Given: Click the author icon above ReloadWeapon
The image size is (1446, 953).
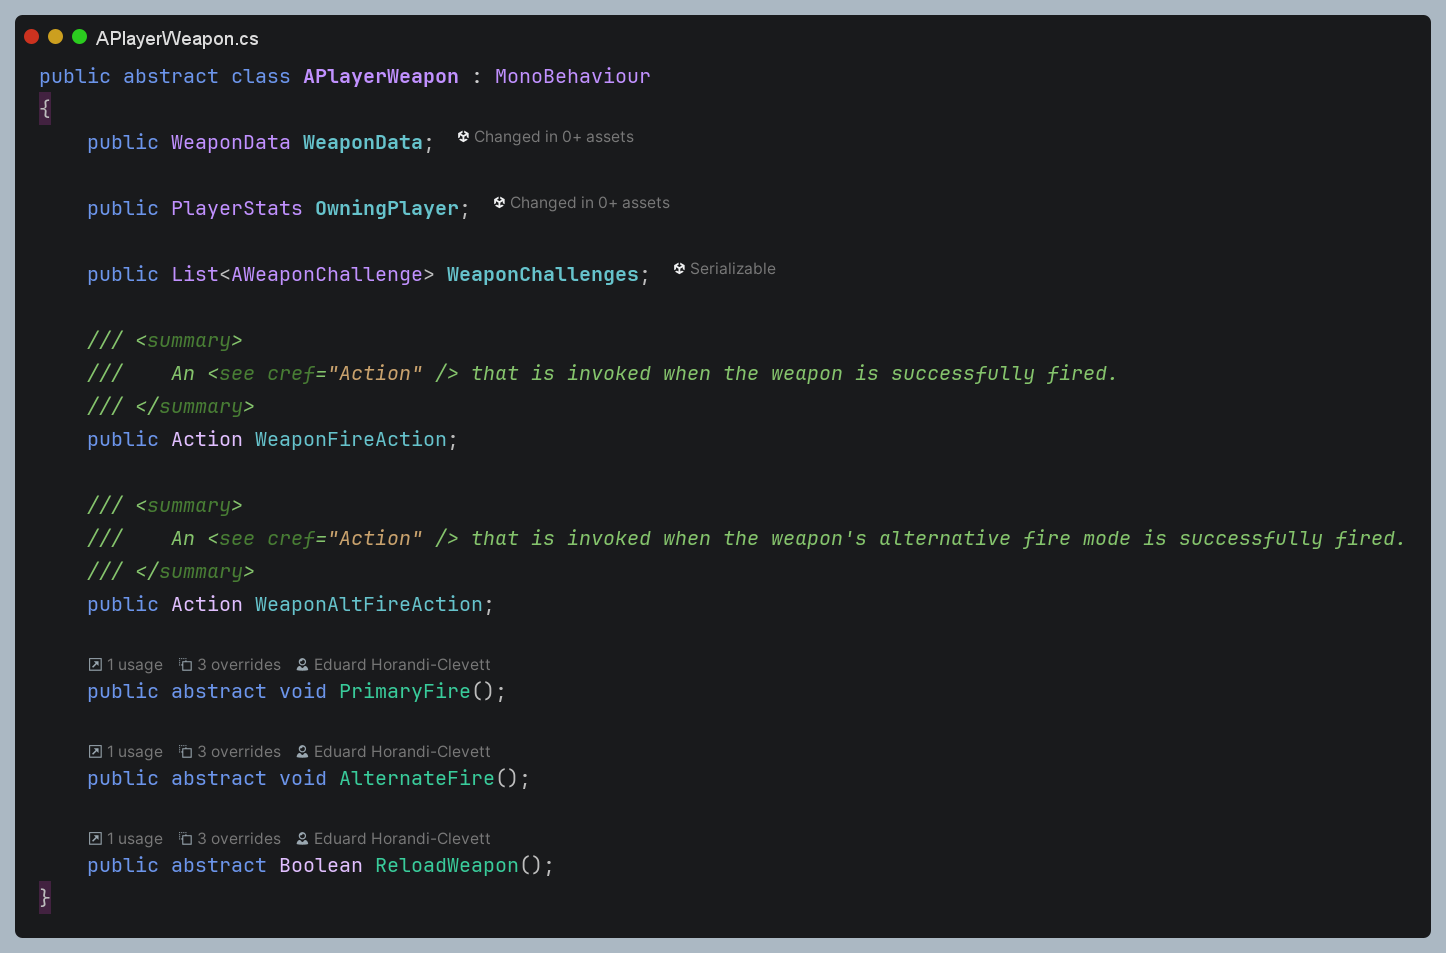Looking at the screenshot, I should click(302, 839).
